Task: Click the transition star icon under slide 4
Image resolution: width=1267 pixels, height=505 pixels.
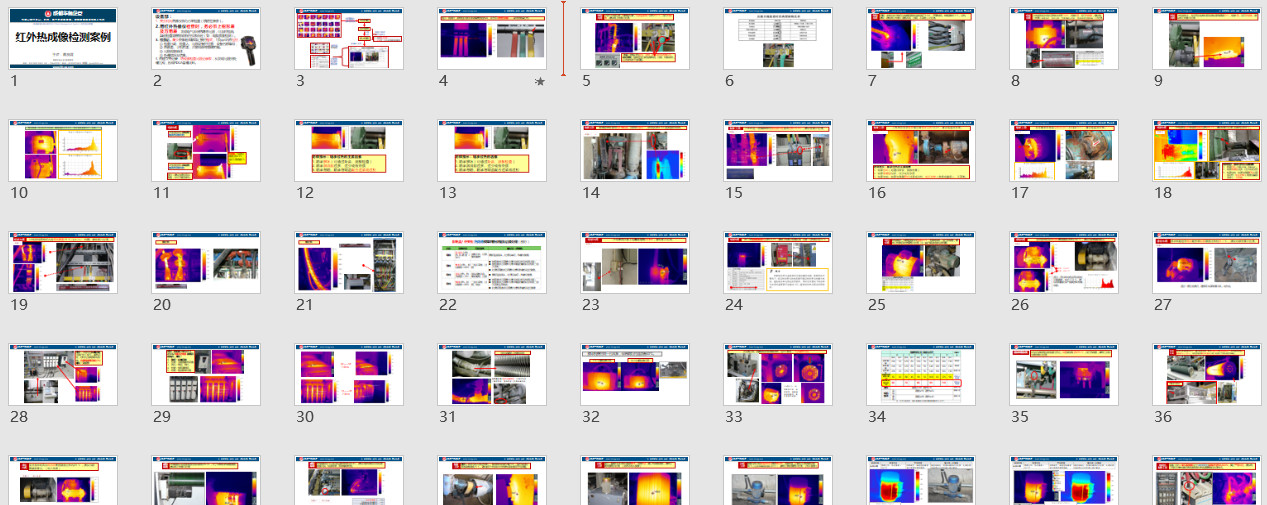Action: [540, 82]
